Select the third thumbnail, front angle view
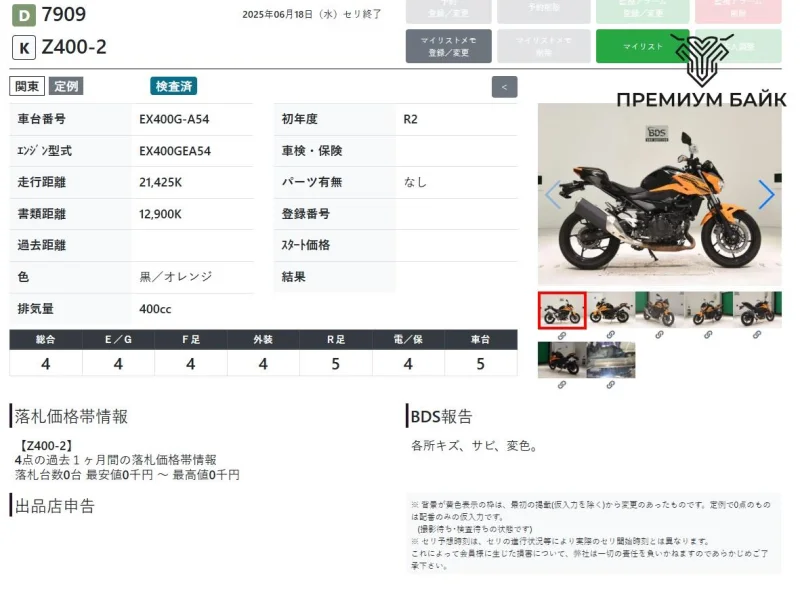The width and height of the screenshot is (800, 600). pyautogui.click(x=659, y=309)
